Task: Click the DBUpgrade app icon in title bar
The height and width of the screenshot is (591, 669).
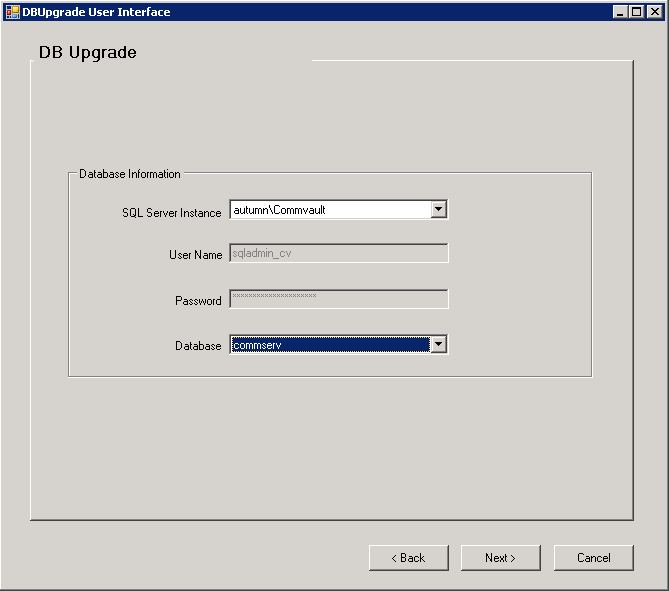Action: [13, 12]
